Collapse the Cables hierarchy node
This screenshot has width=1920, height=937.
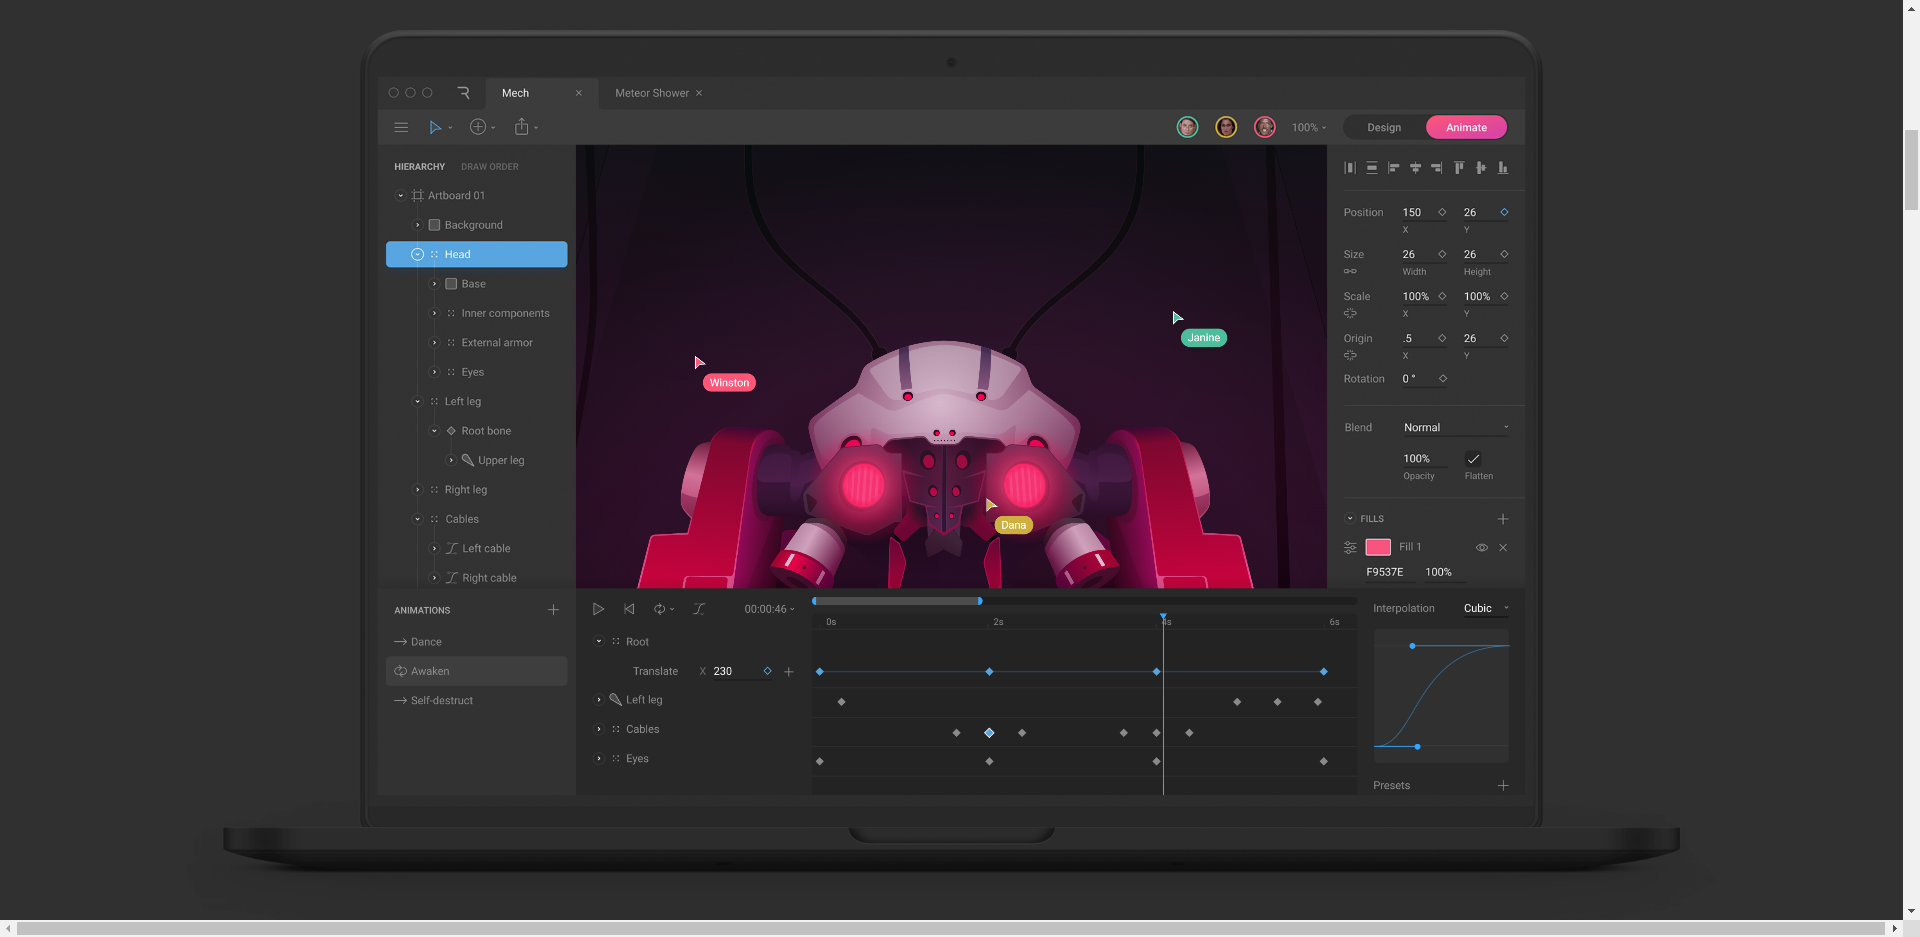[x=418, y=519]
